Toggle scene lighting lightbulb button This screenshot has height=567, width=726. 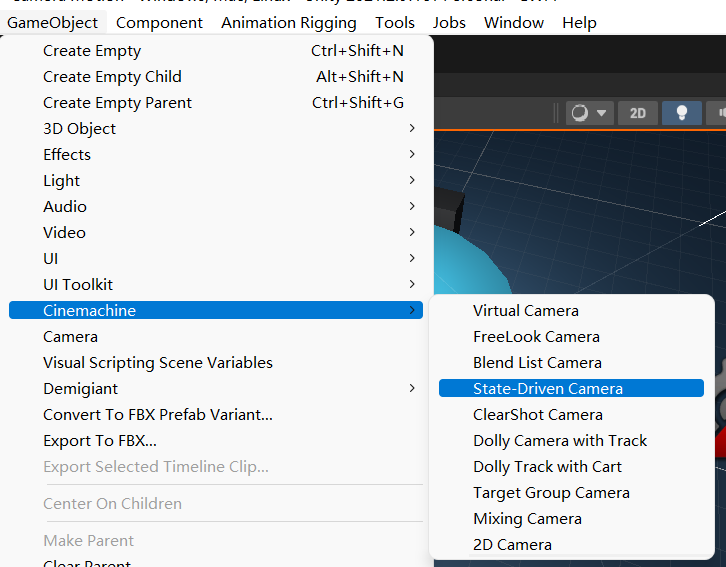pos(682,113)
